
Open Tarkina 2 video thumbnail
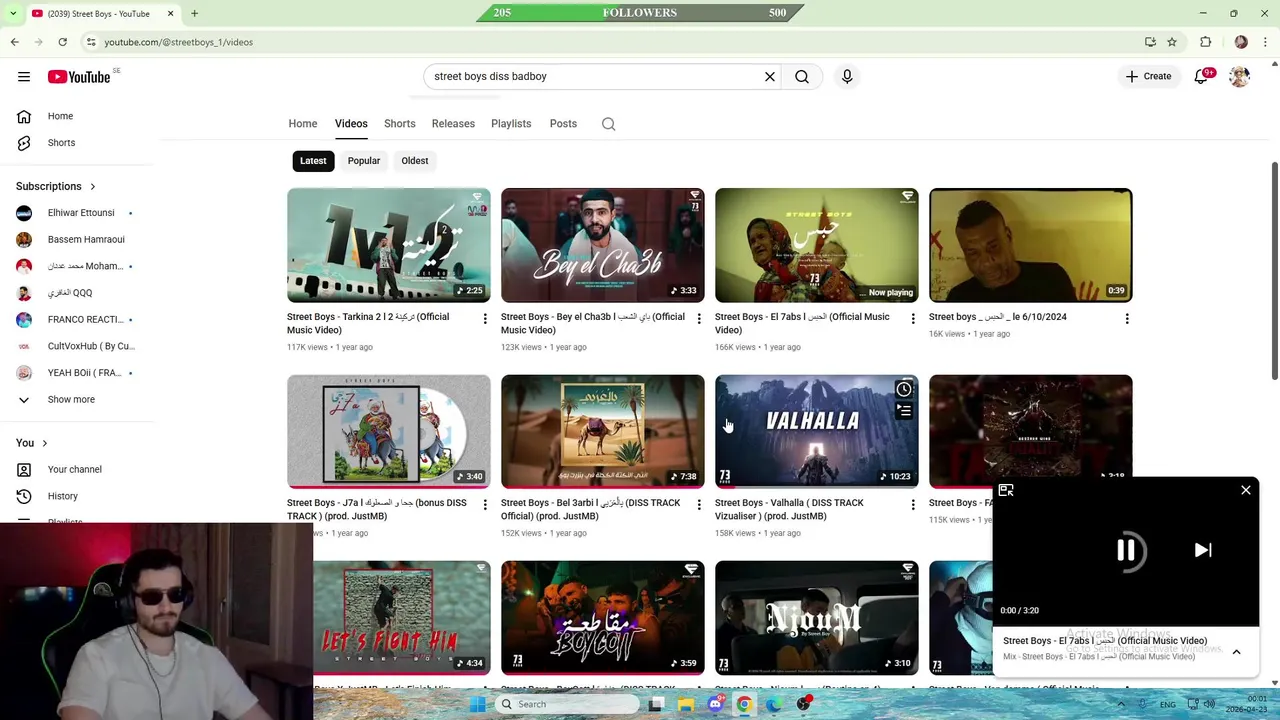(389, 245)
